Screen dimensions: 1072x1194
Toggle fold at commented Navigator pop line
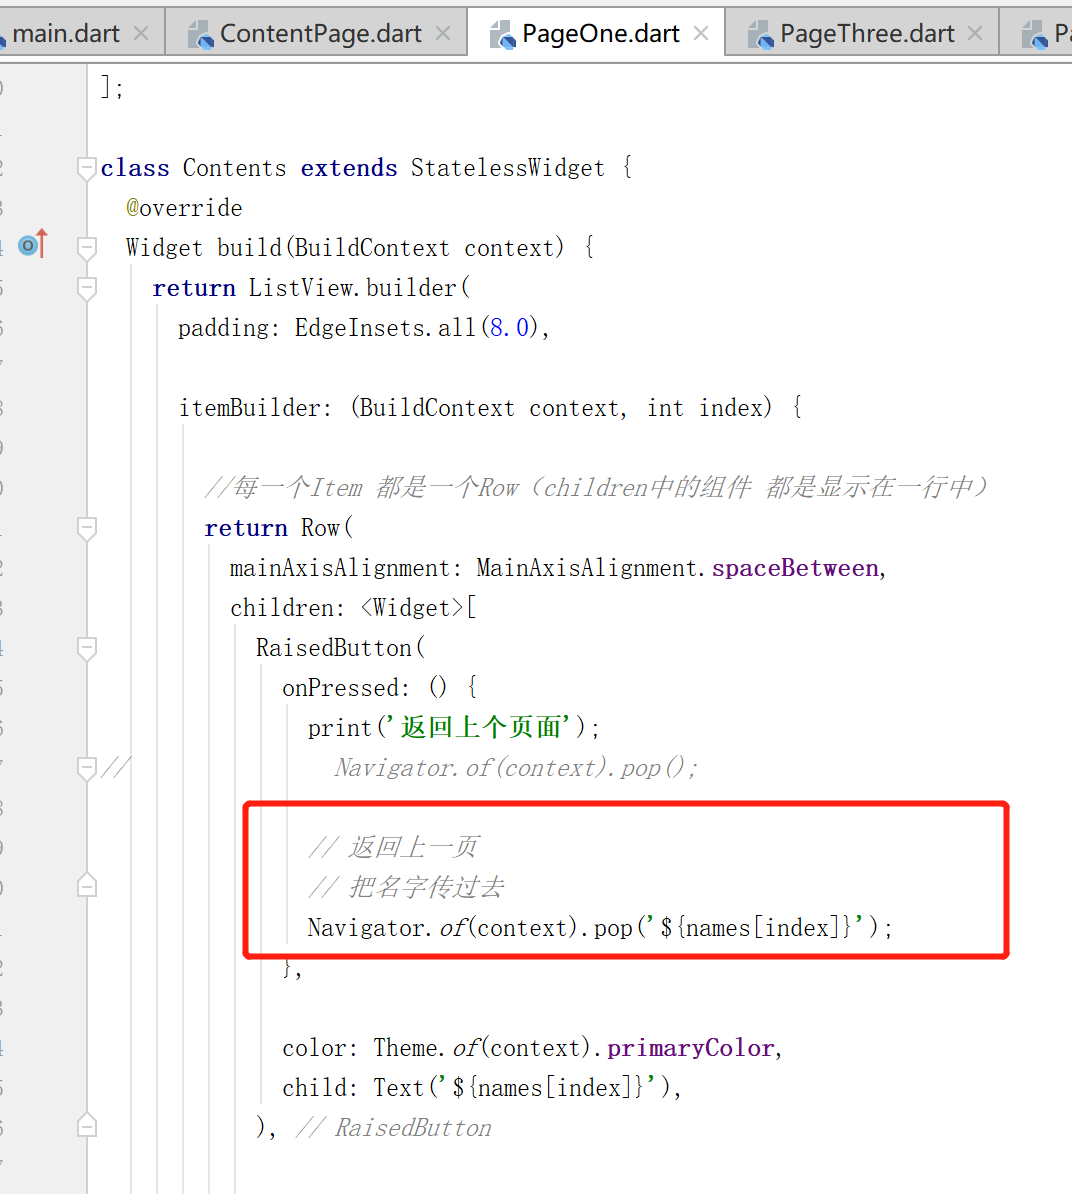[x=87, y=768]
